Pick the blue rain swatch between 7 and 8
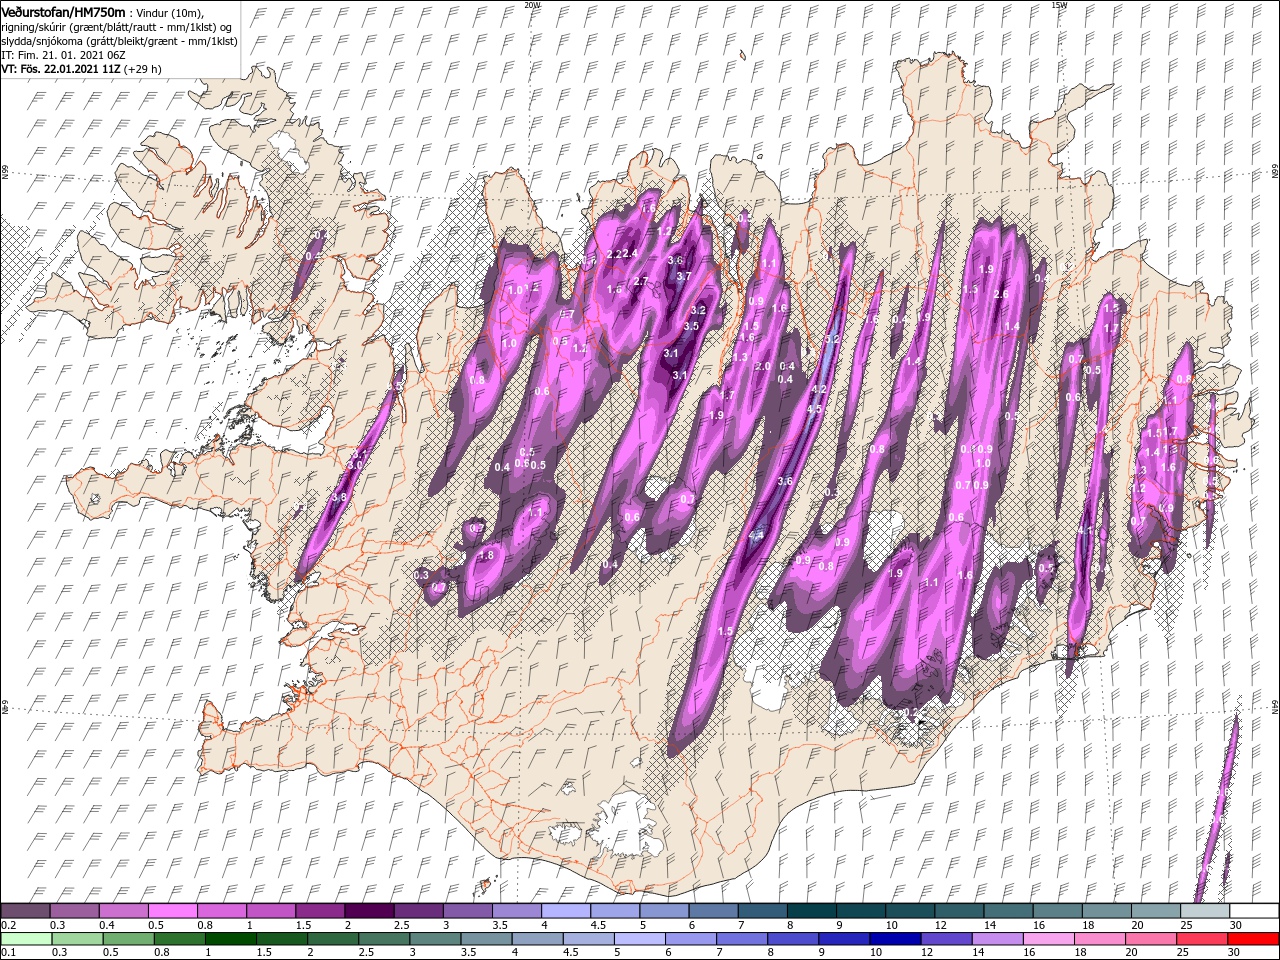The height and width of the screenshot is (960, 1280). point(741,939)
